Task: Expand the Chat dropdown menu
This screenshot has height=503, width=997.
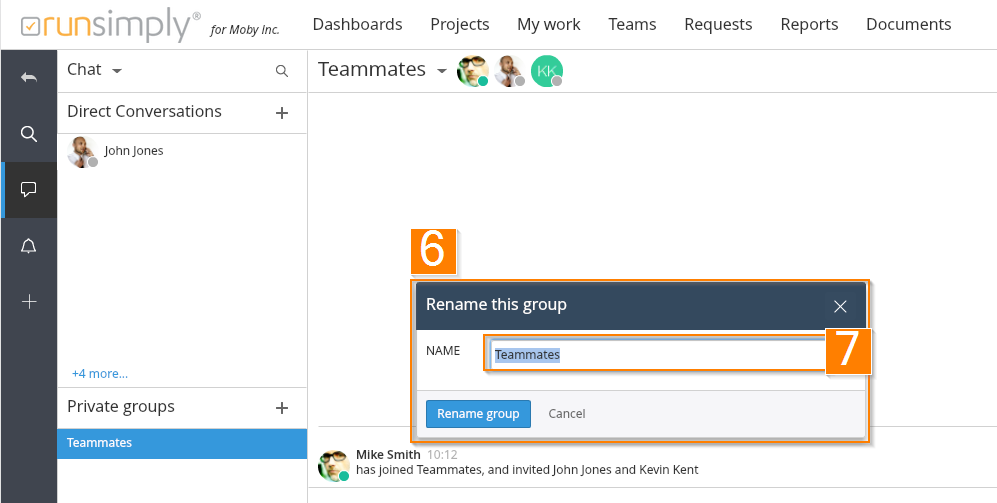Action: (x=117, y=71)
